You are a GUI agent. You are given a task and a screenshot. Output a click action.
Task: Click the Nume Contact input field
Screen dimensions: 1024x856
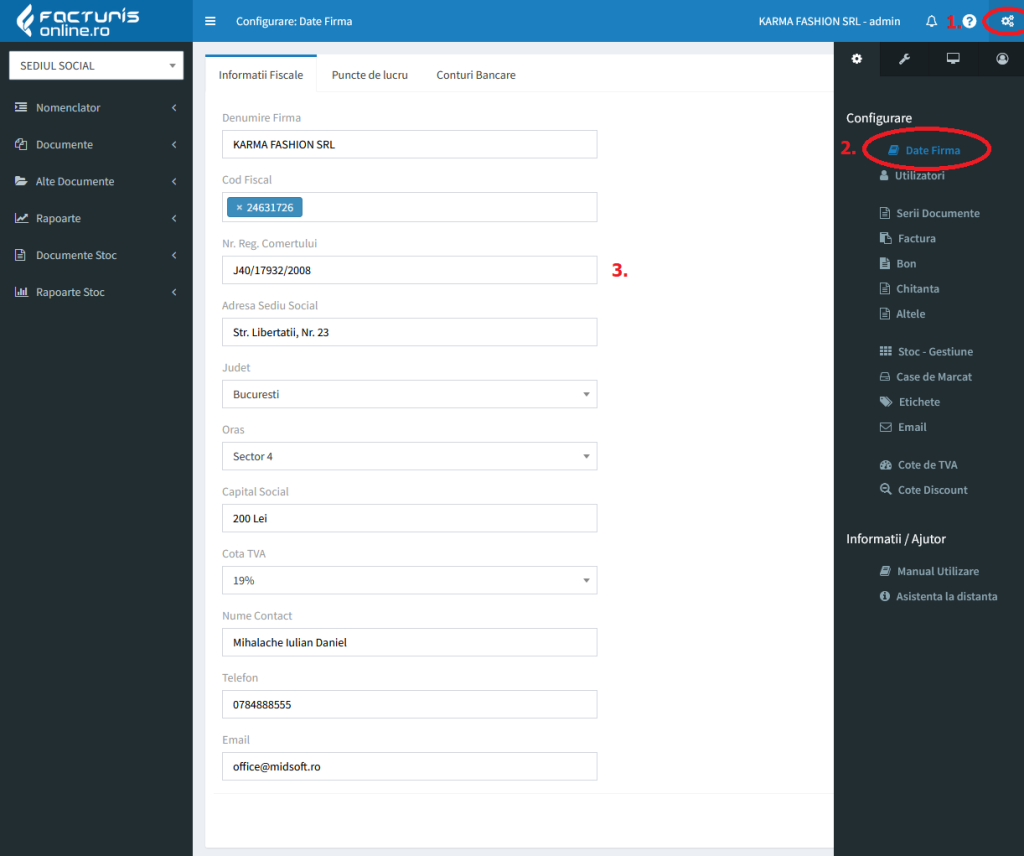click(x=409, y=642)
